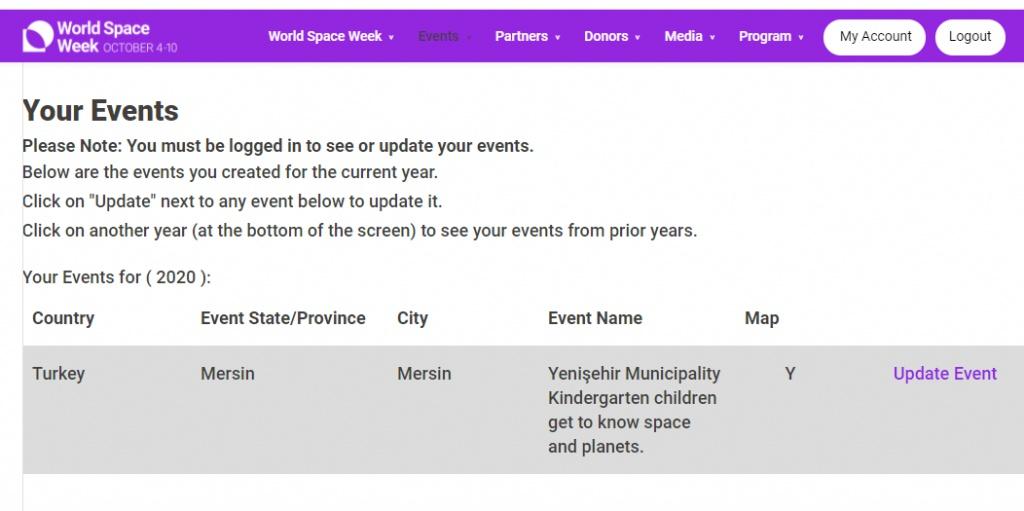Click the Yenişehir Municipality Kindergarten event name

point(633,410)
